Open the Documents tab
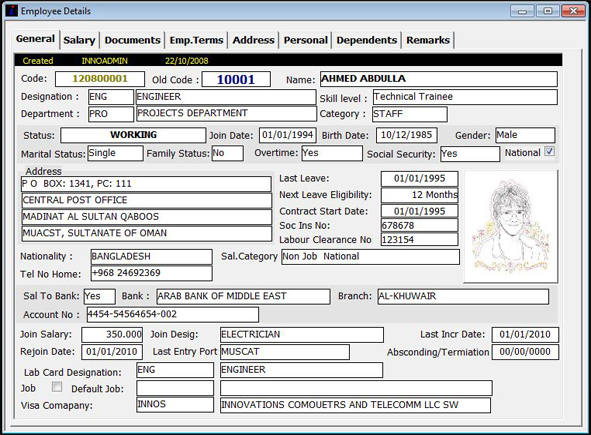The height and width of the screenshot is (435, 591). pos(132,40)
